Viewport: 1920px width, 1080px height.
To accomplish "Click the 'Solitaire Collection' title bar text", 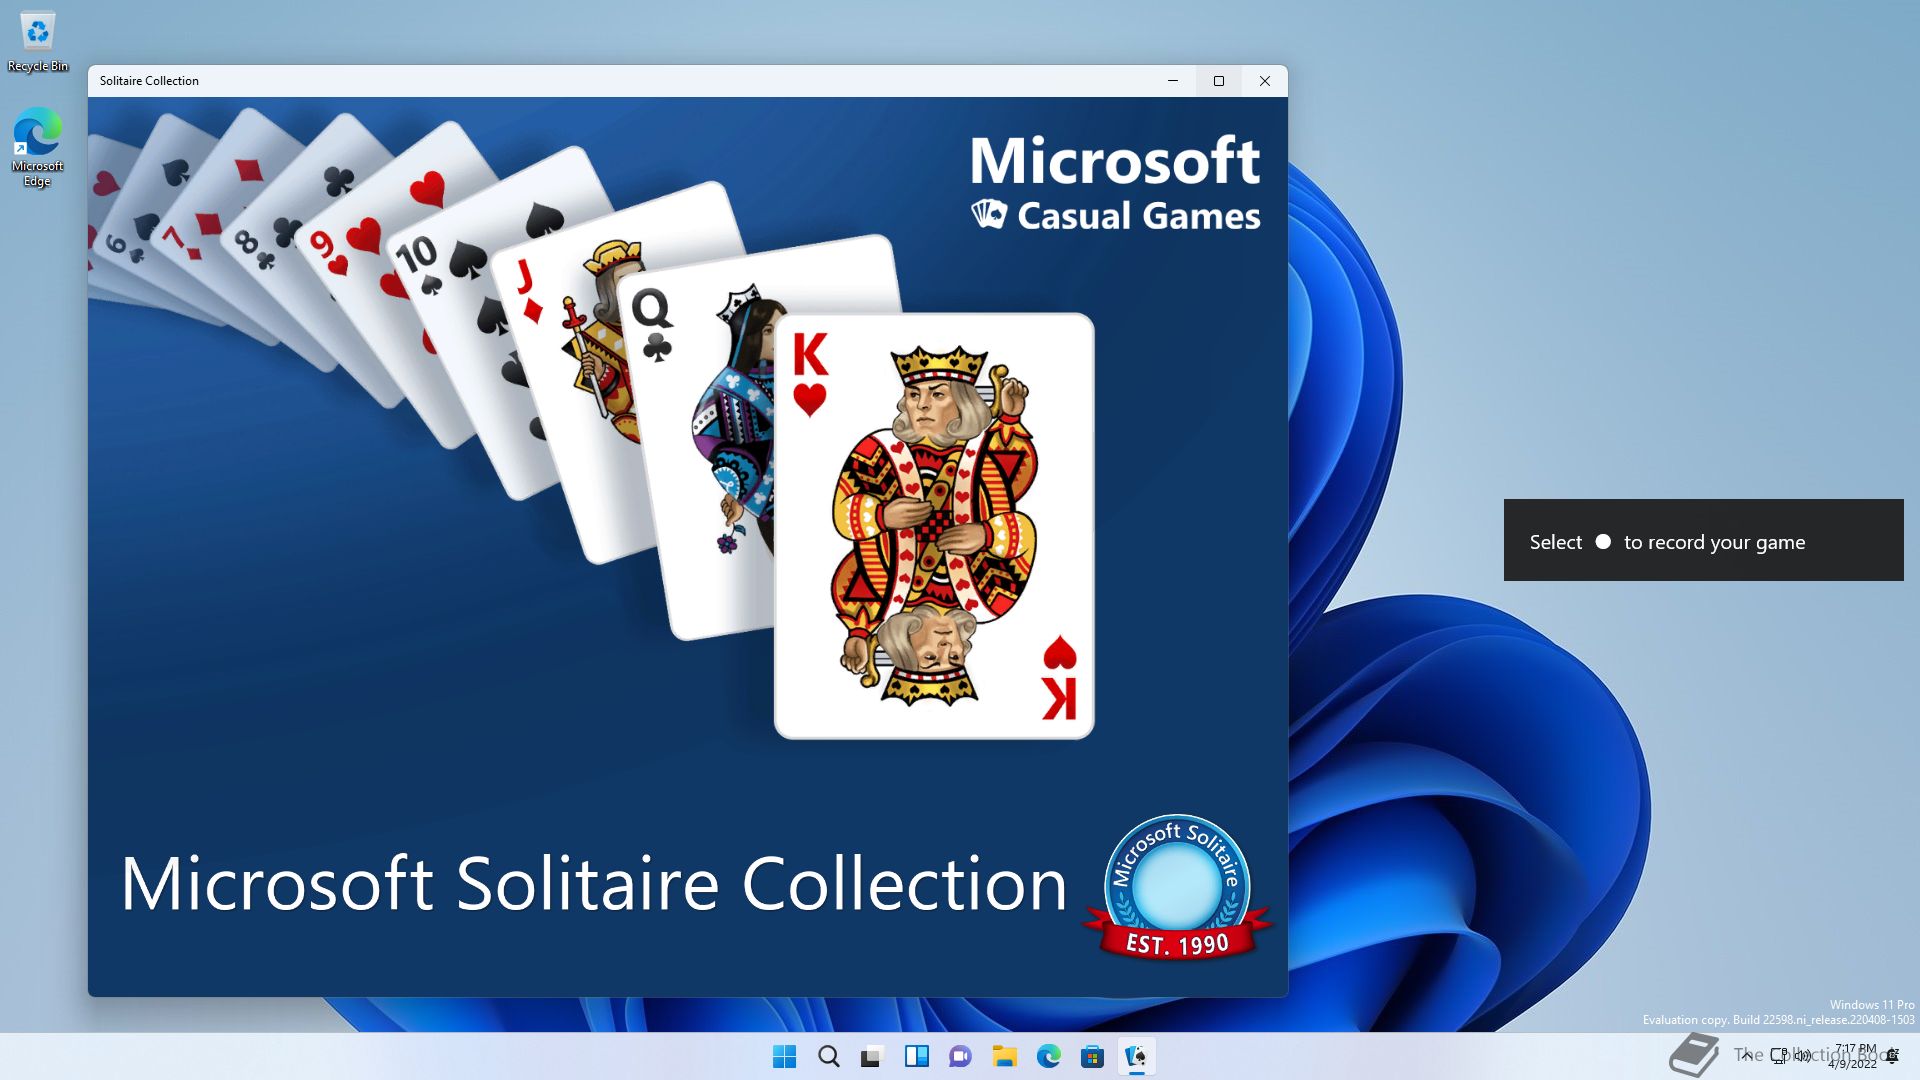I will click(x=149, y=81).
